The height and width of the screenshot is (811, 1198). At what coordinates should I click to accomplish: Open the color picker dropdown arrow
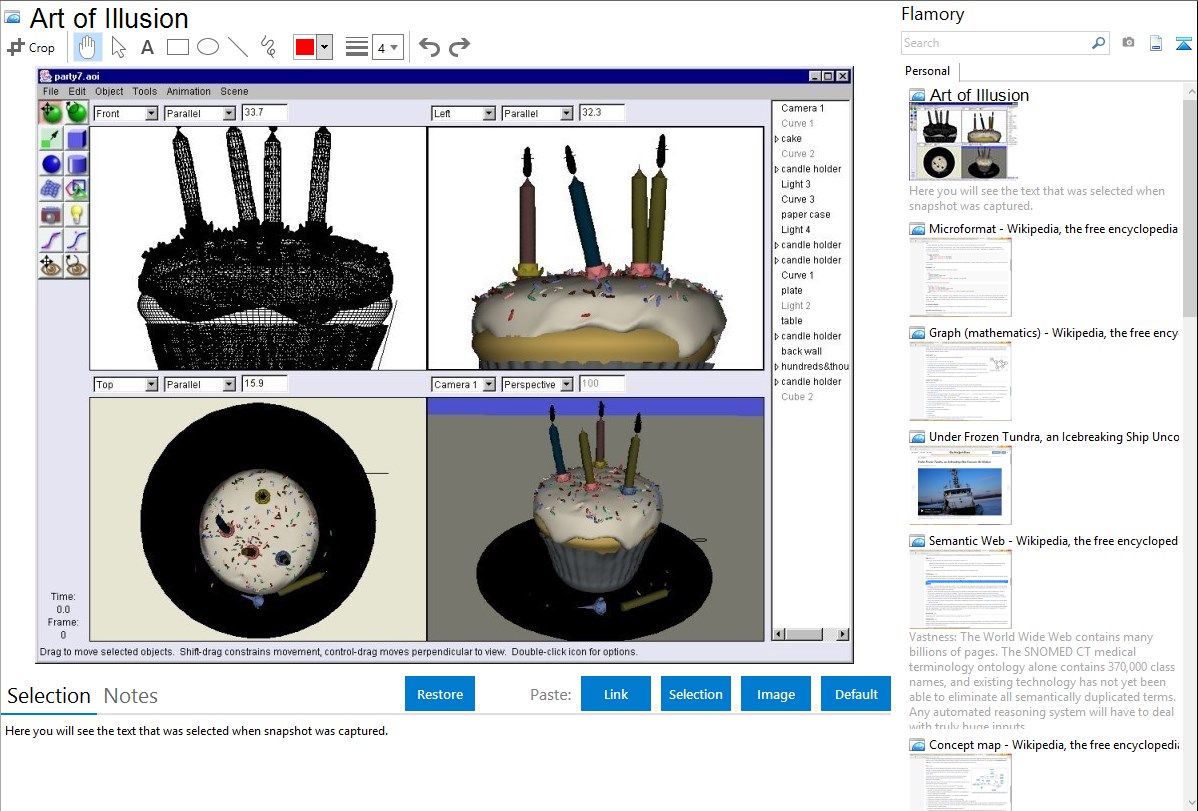click(324, 47)
